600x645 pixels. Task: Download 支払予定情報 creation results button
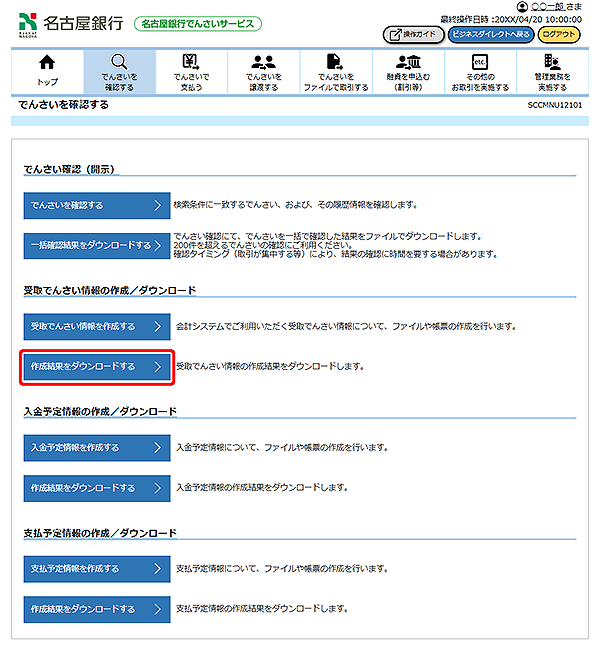coord(97,609)
